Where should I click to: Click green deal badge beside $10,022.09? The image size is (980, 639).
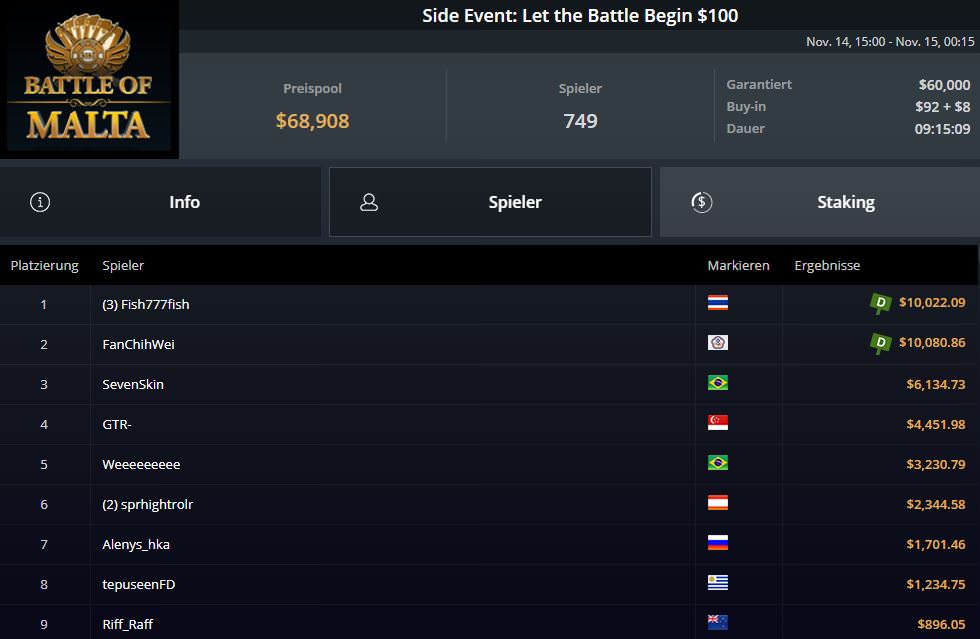click(880, 303)
